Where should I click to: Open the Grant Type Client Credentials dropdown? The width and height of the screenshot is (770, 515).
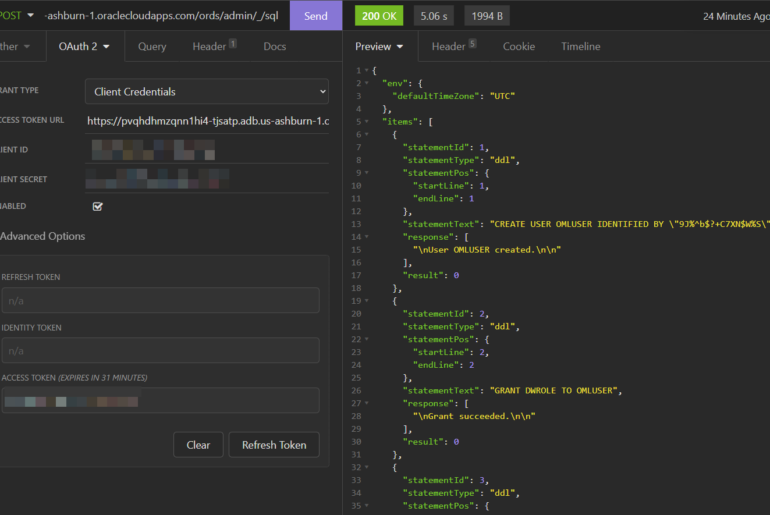coord(207,92)
